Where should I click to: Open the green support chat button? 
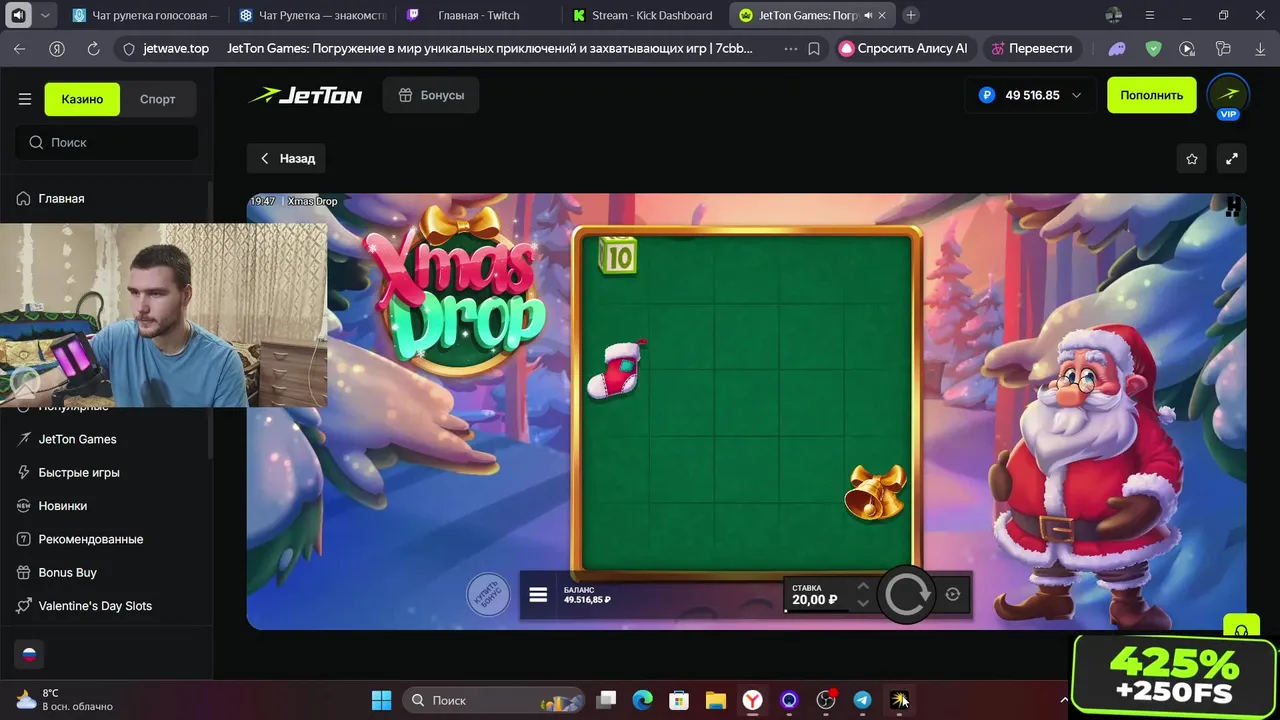pos(1241,627)
